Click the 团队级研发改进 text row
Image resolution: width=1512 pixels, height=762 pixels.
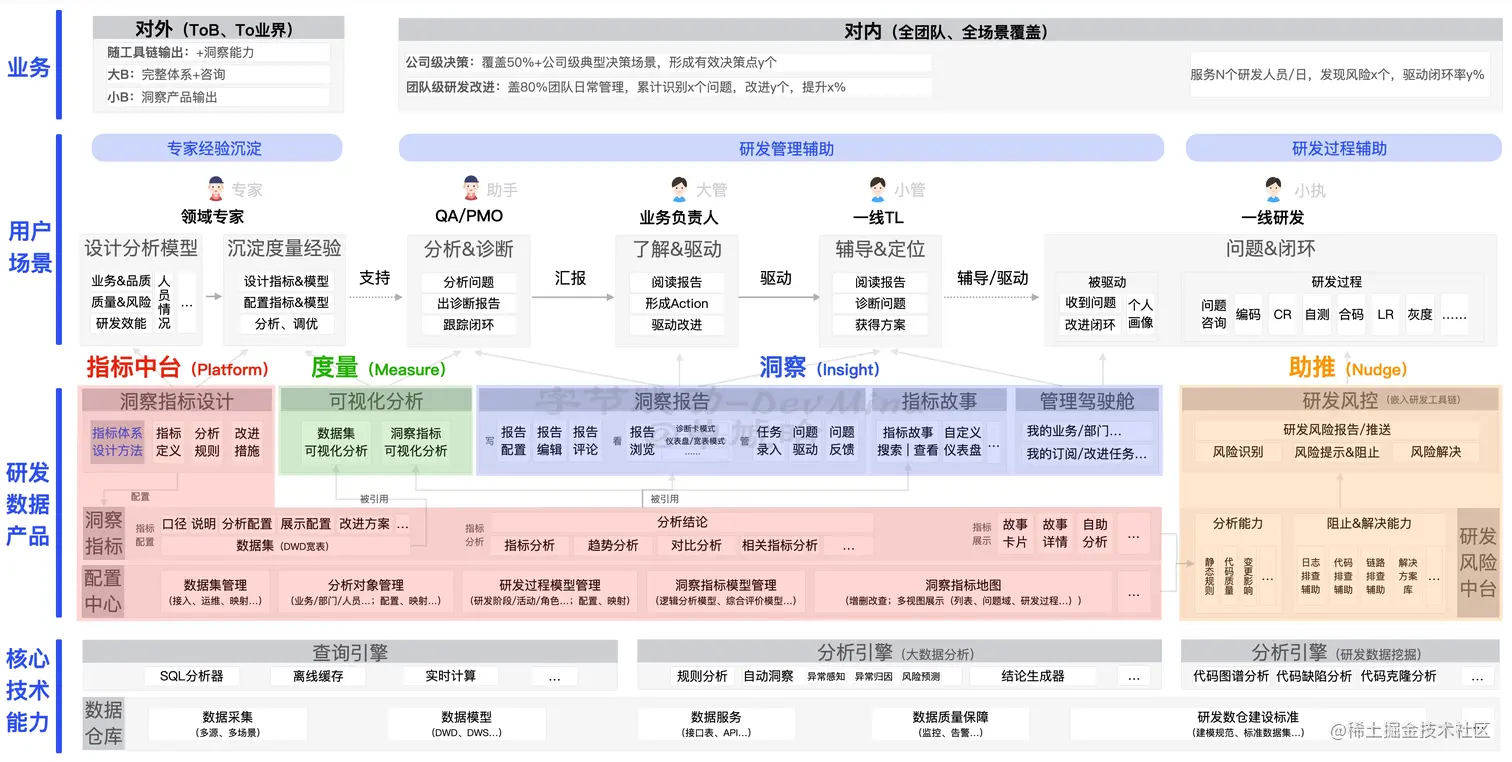(666, 87)
